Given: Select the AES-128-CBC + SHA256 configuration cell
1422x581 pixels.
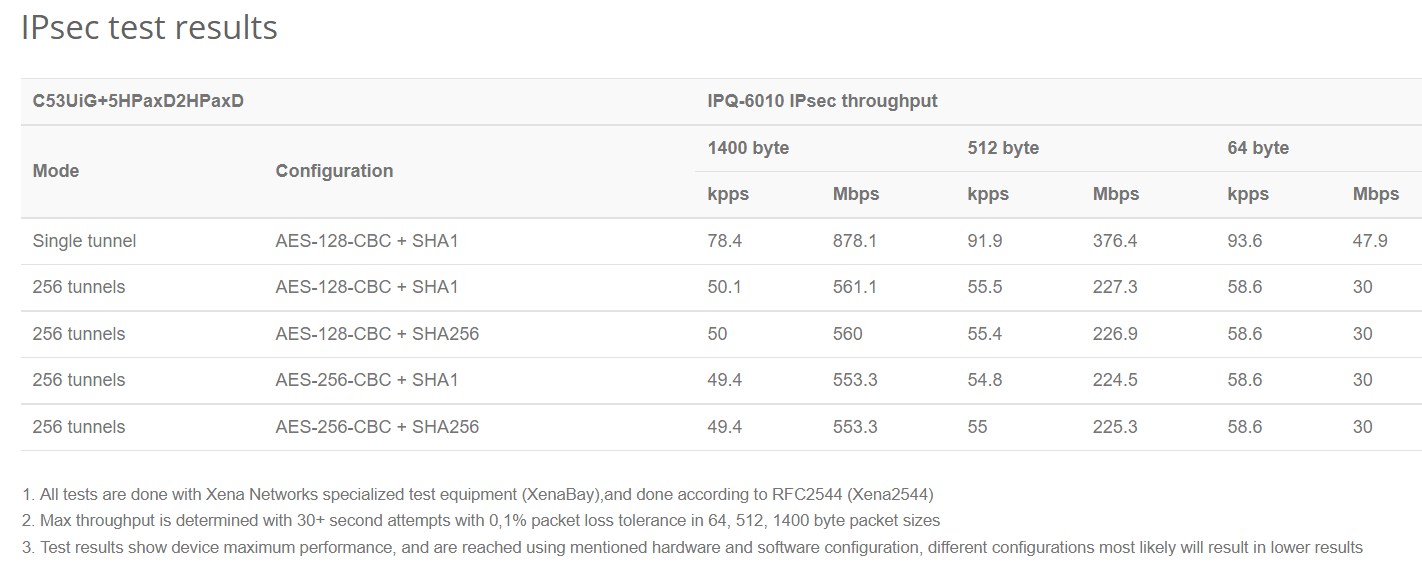Looking at the screenshot, I should click(377, 334).
